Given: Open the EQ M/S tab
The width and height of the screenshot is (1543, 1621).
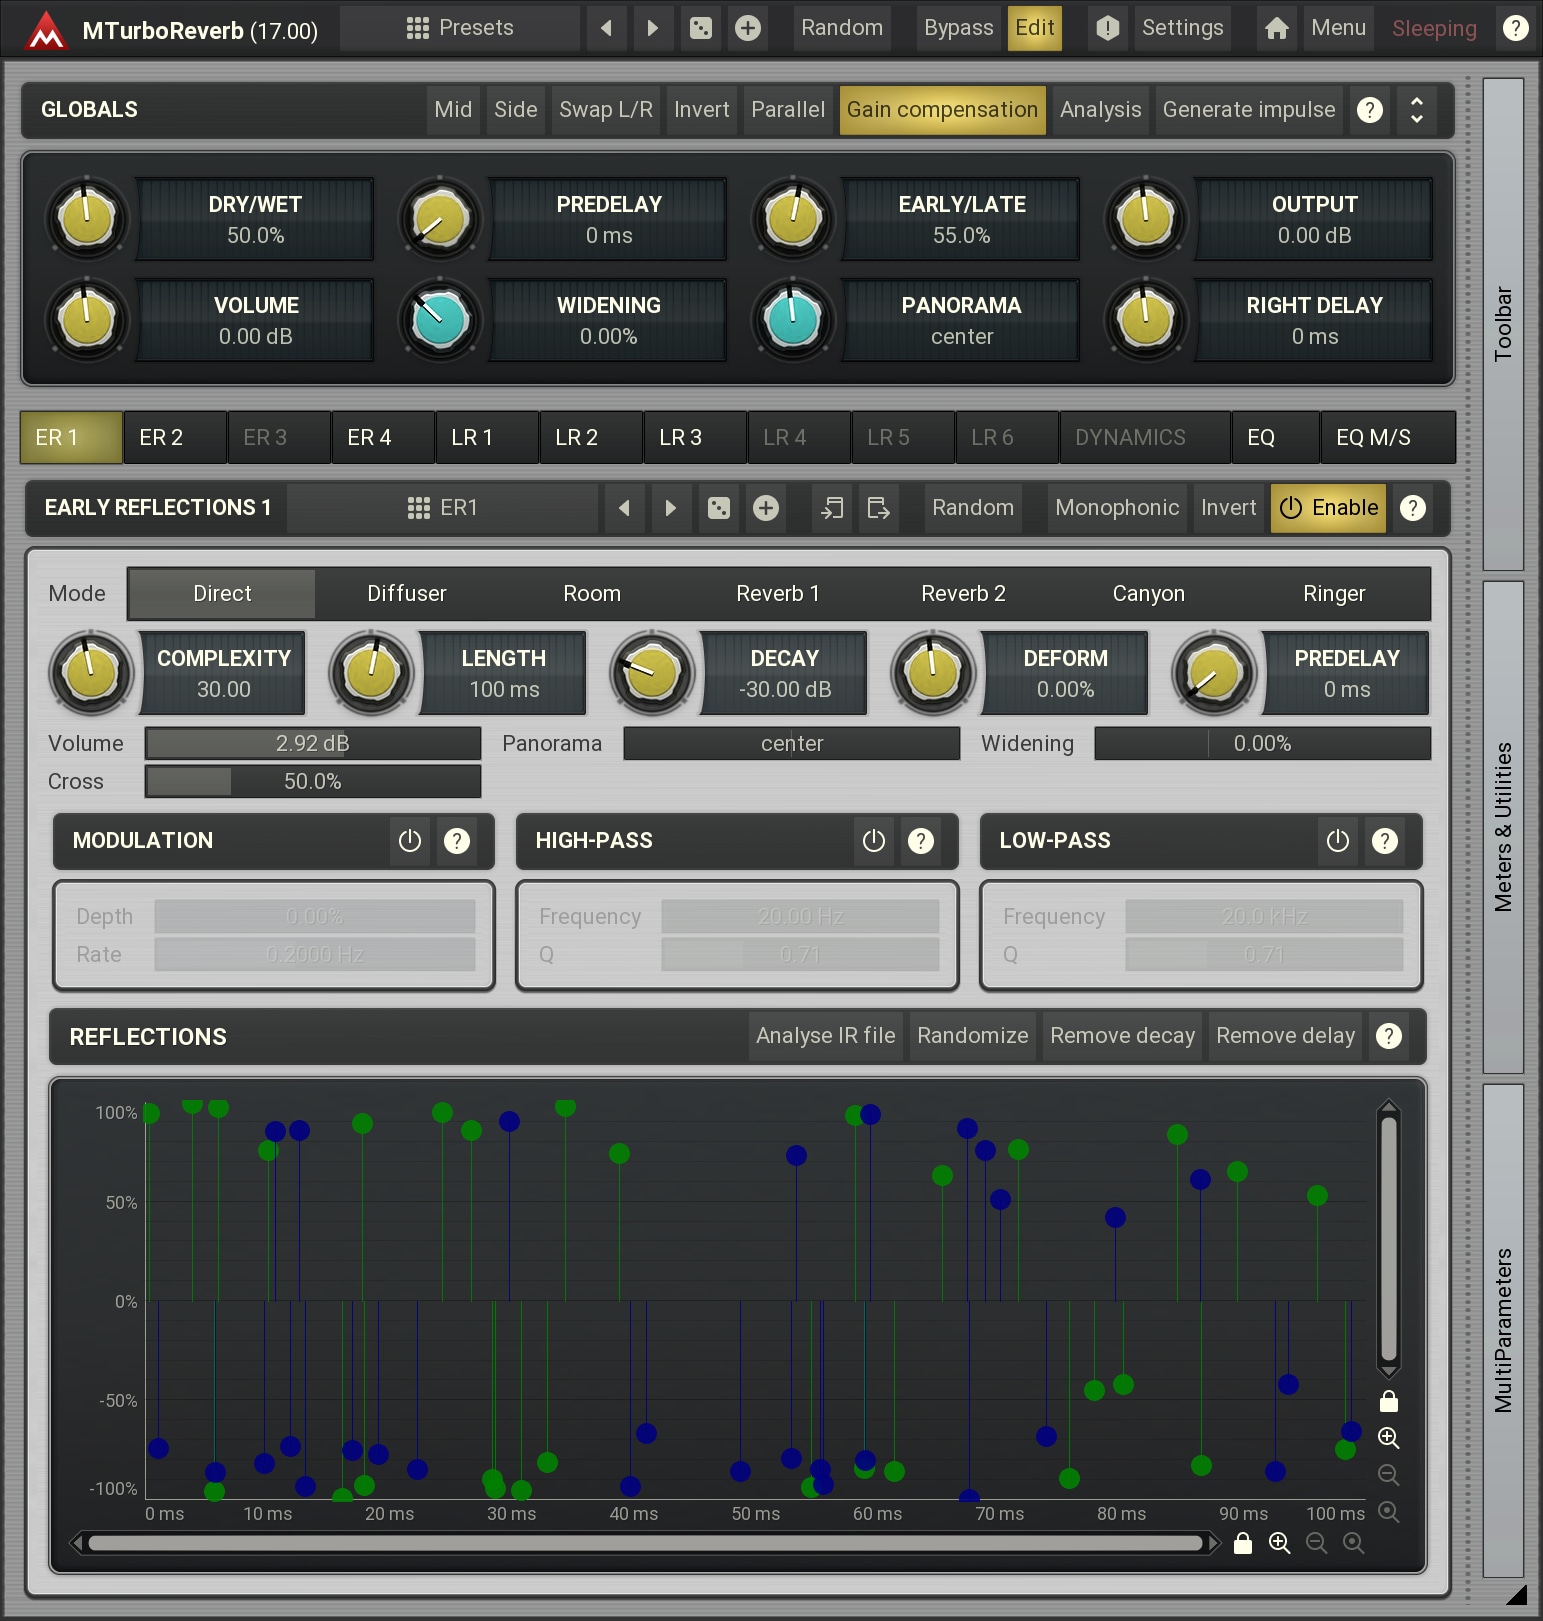Looking at the screenshot, I should point(1373,438).
